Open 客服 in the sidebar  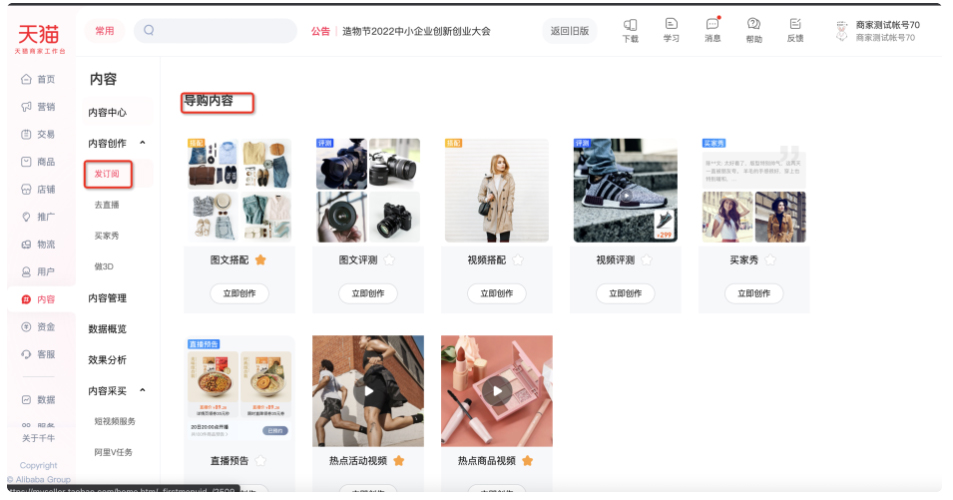pos(38,354)
